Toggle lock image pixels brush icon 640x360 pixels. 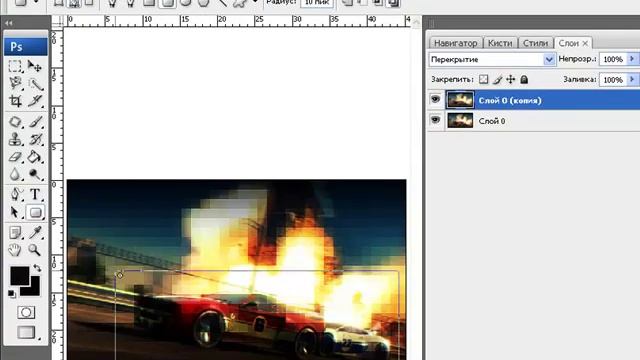[x=498, y=80]
